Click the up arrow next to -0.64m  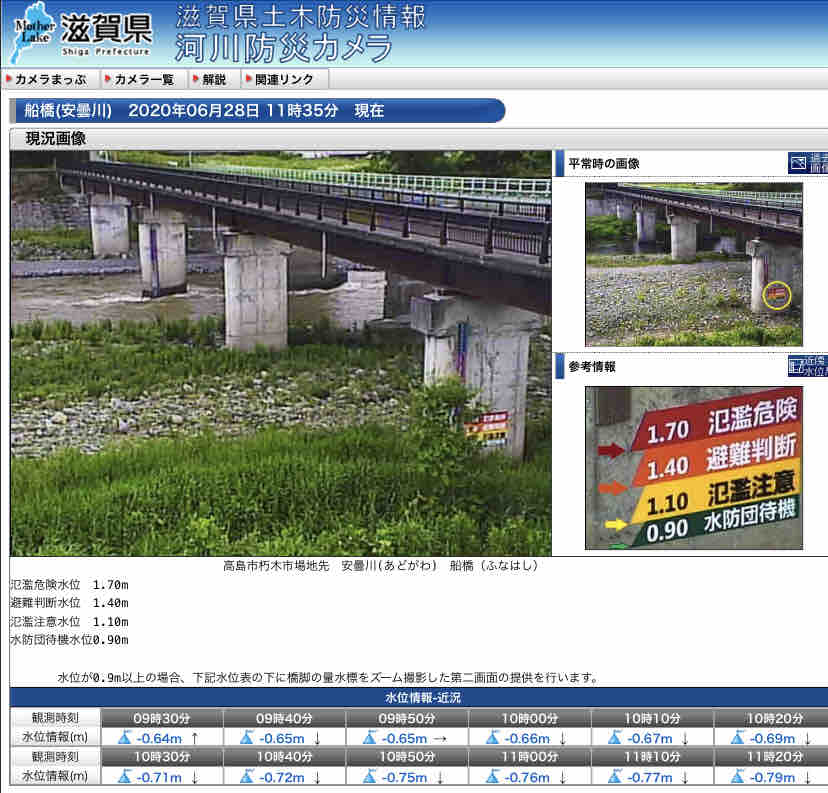(195, 738)
